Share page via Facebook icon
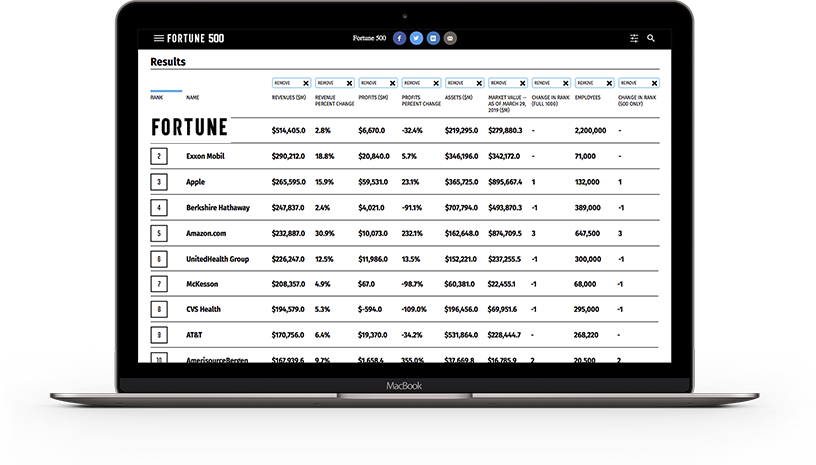 pyautogui.click(x=399, y=39)
